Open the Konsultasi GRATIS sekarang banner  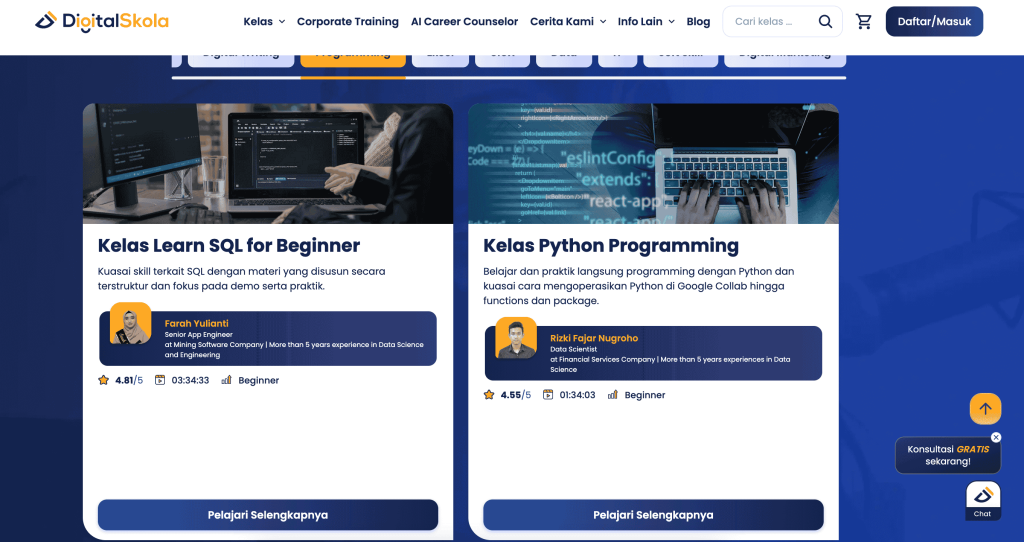point(948,455)
